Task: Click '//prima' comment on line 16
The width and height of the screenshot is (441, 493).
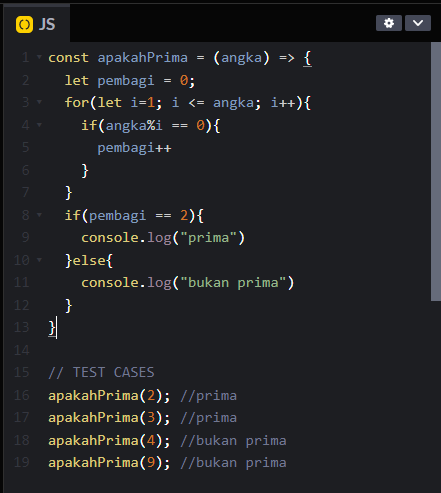Action: 209,396
